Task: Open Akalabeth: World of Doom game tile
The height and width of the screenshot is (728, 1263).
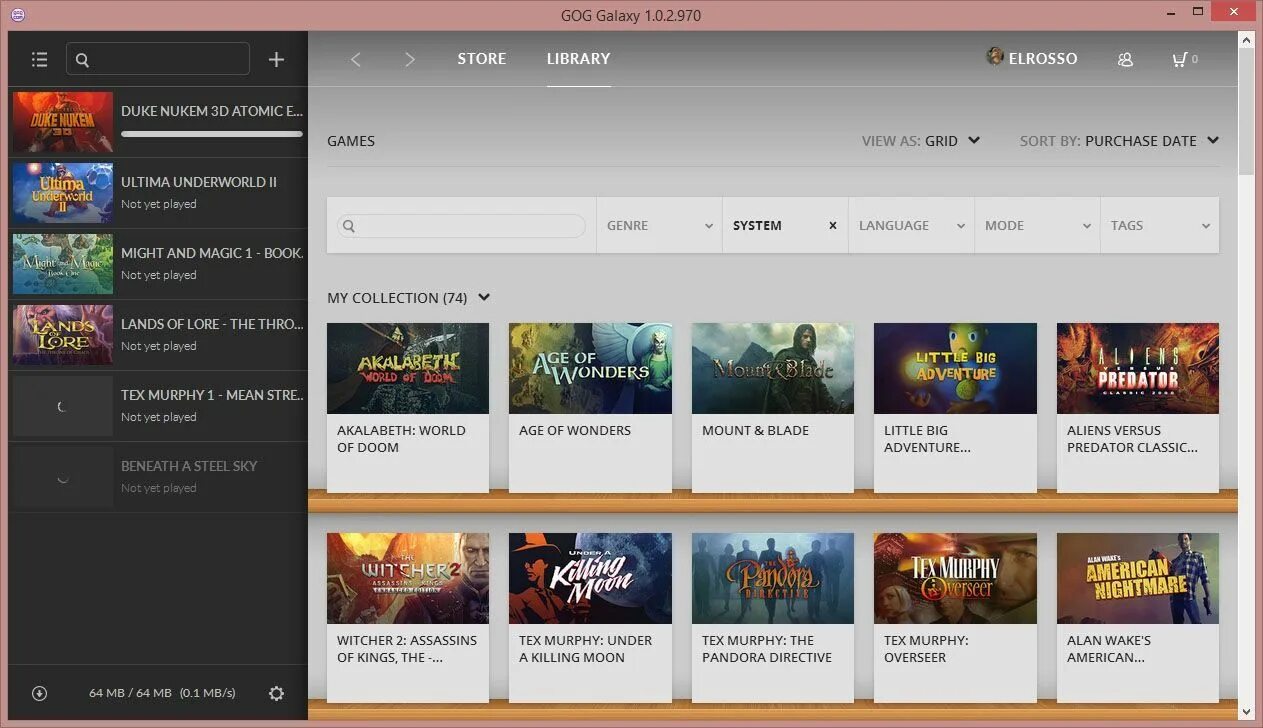Action: click(x=408, y=407)
